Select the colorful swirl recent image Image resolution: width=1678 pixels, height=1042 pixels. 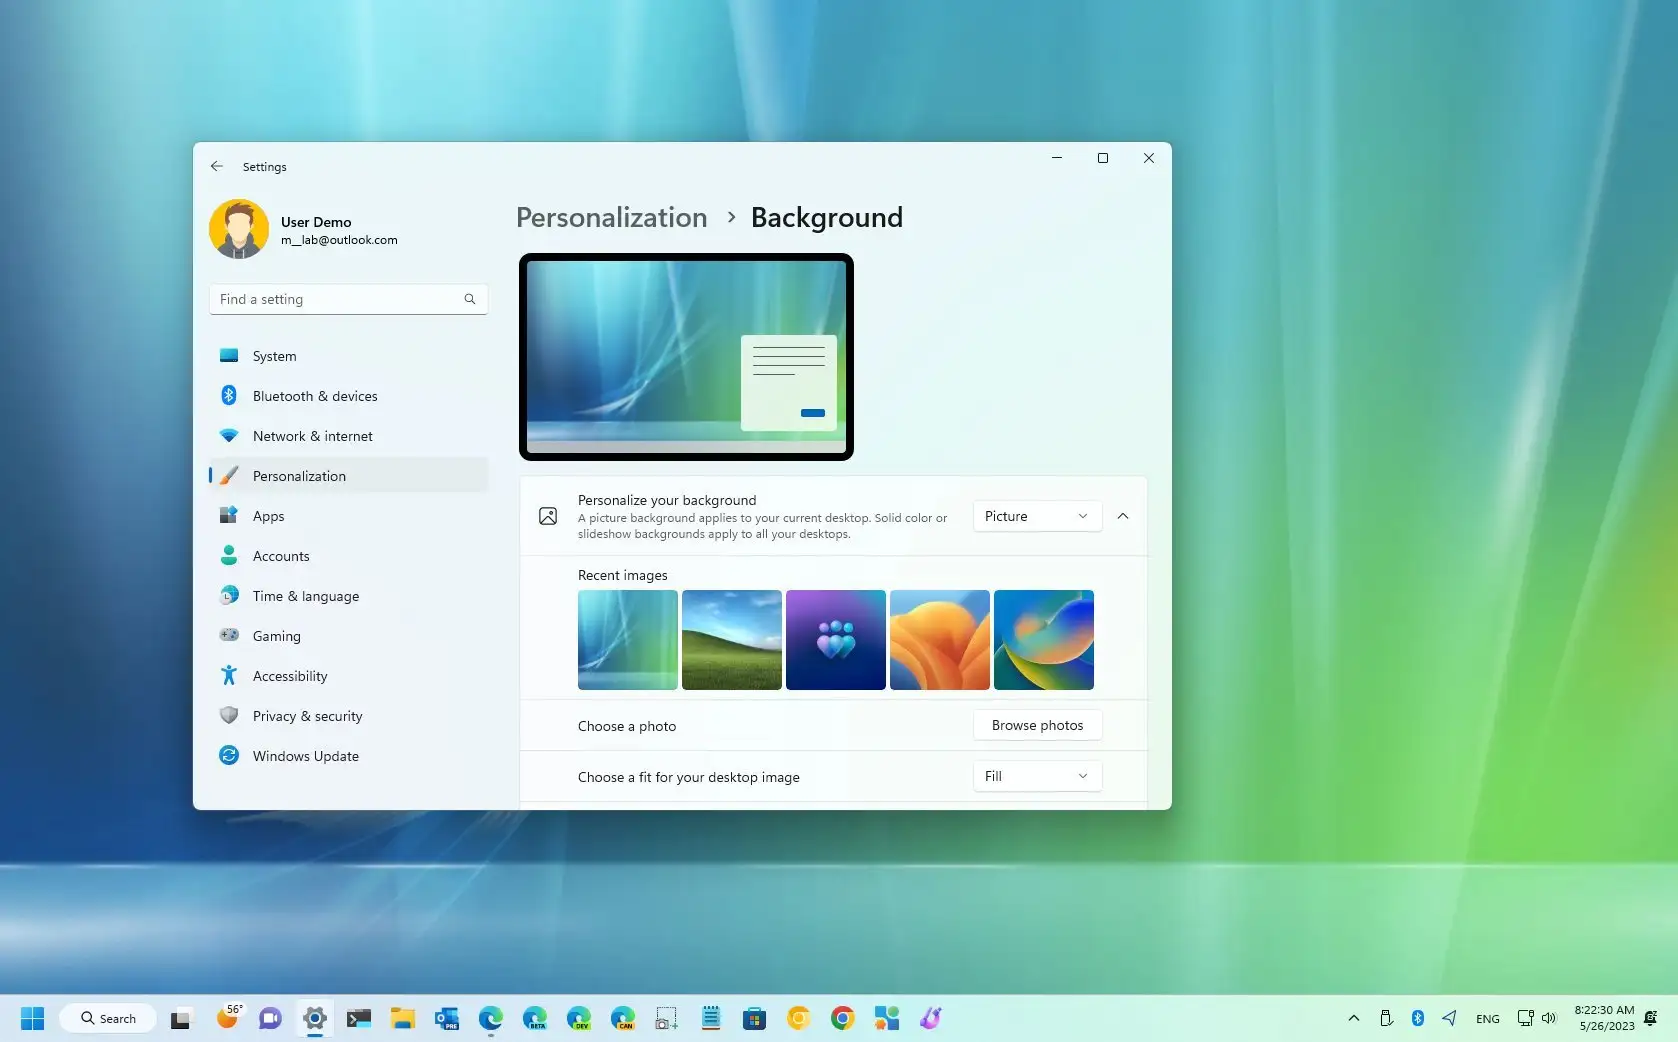(1044, 640)
